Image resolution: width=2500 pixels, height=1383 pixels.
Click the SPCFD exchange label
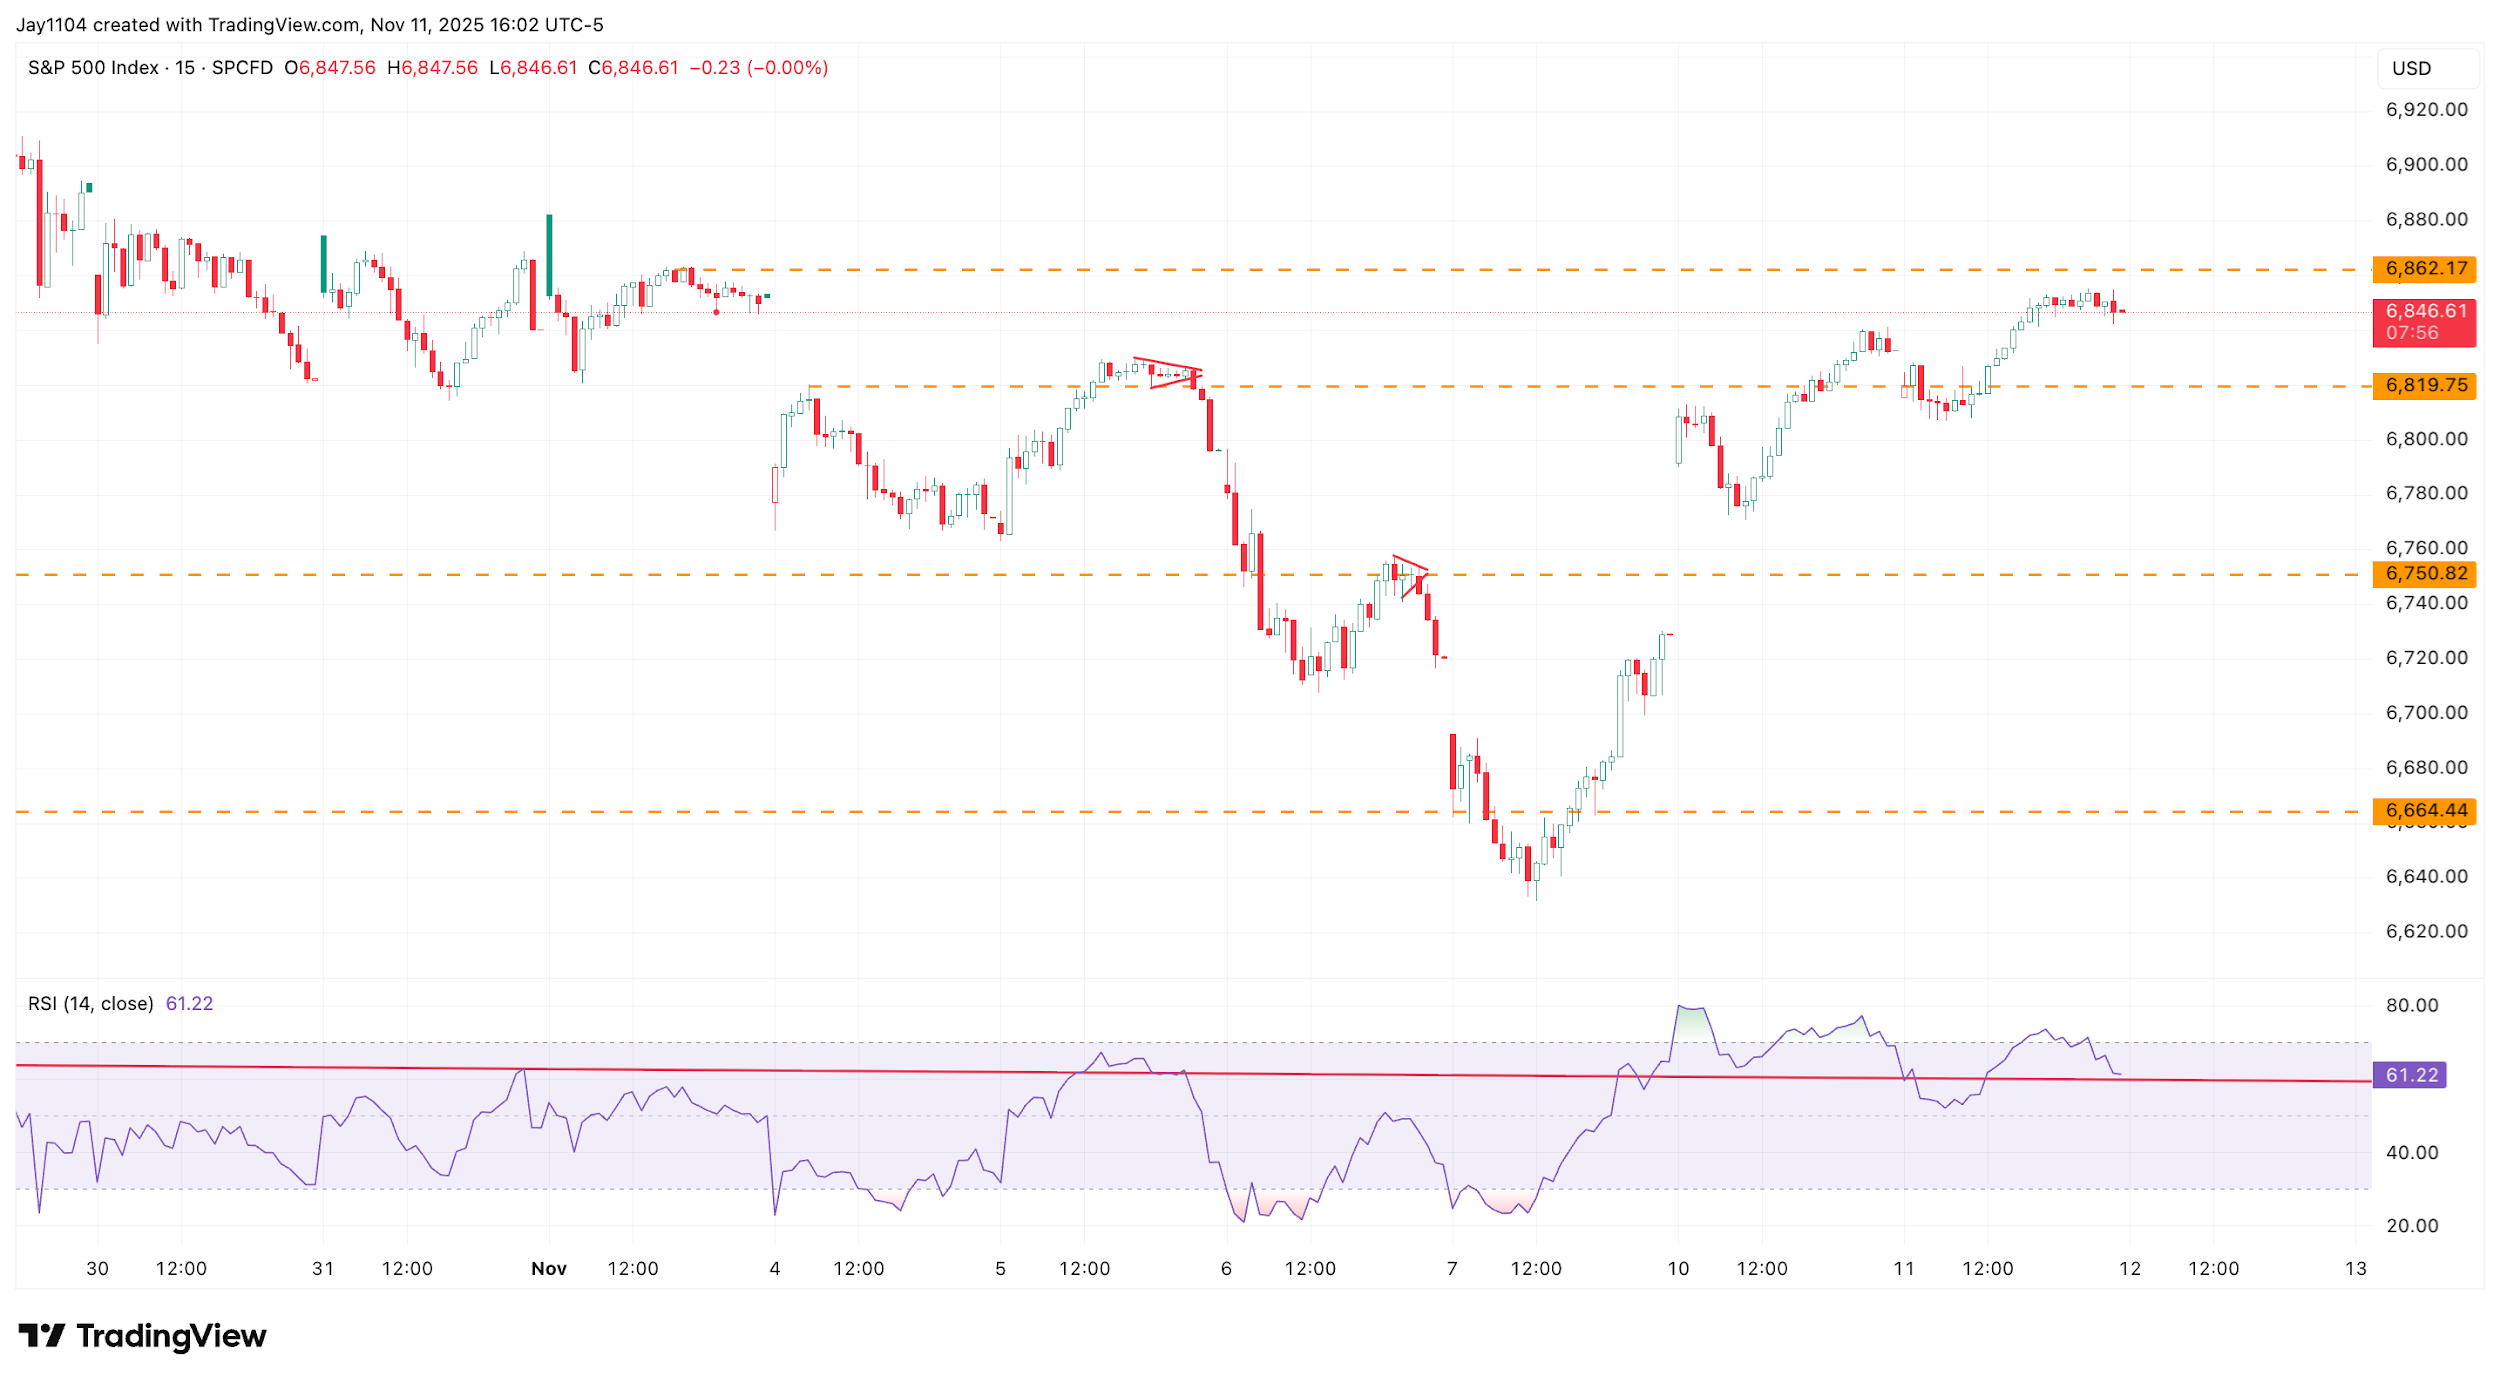pos(242,68)
